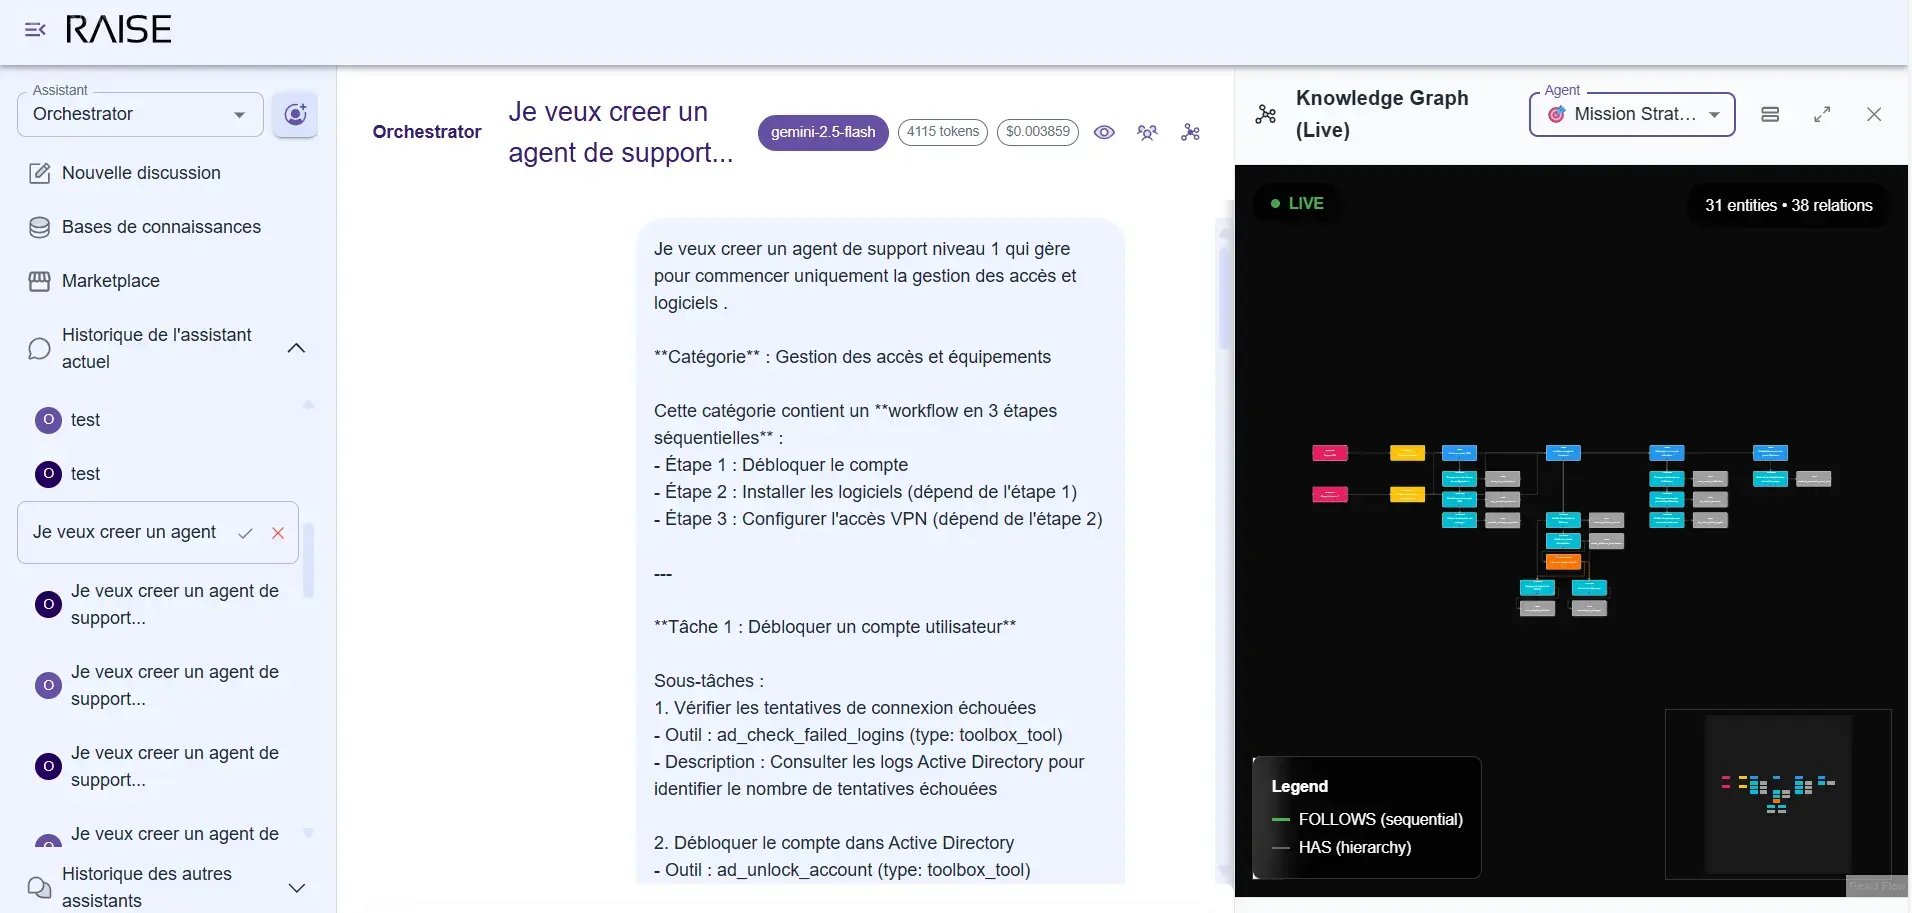The image size is (1912, 913).
Task: Toggle visibility with the eye icon
Action: click(x=1104, y=132)
